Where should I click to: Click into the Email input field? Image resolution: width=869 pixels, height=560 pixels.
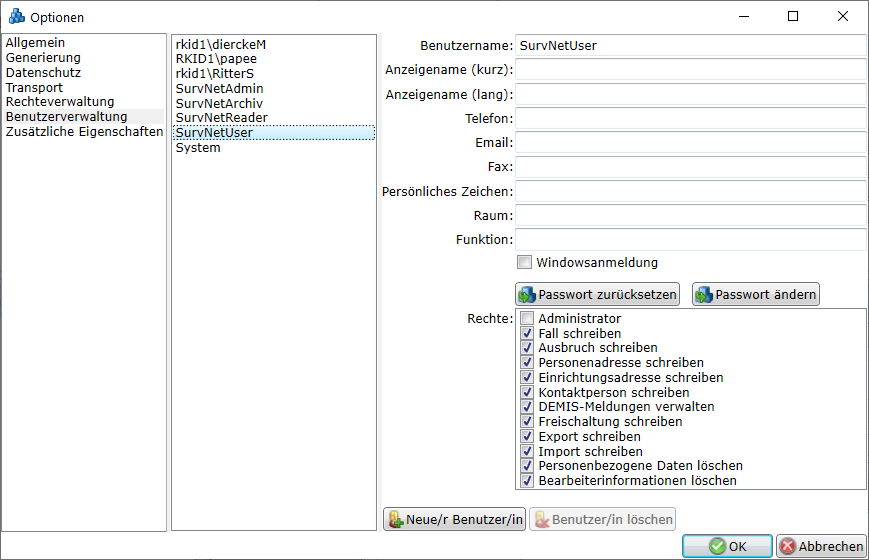[690, 143]
